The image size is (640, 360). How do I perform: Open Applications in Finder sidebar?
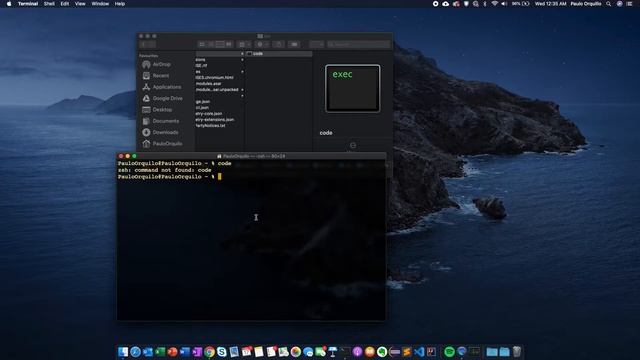click(162, 87)
